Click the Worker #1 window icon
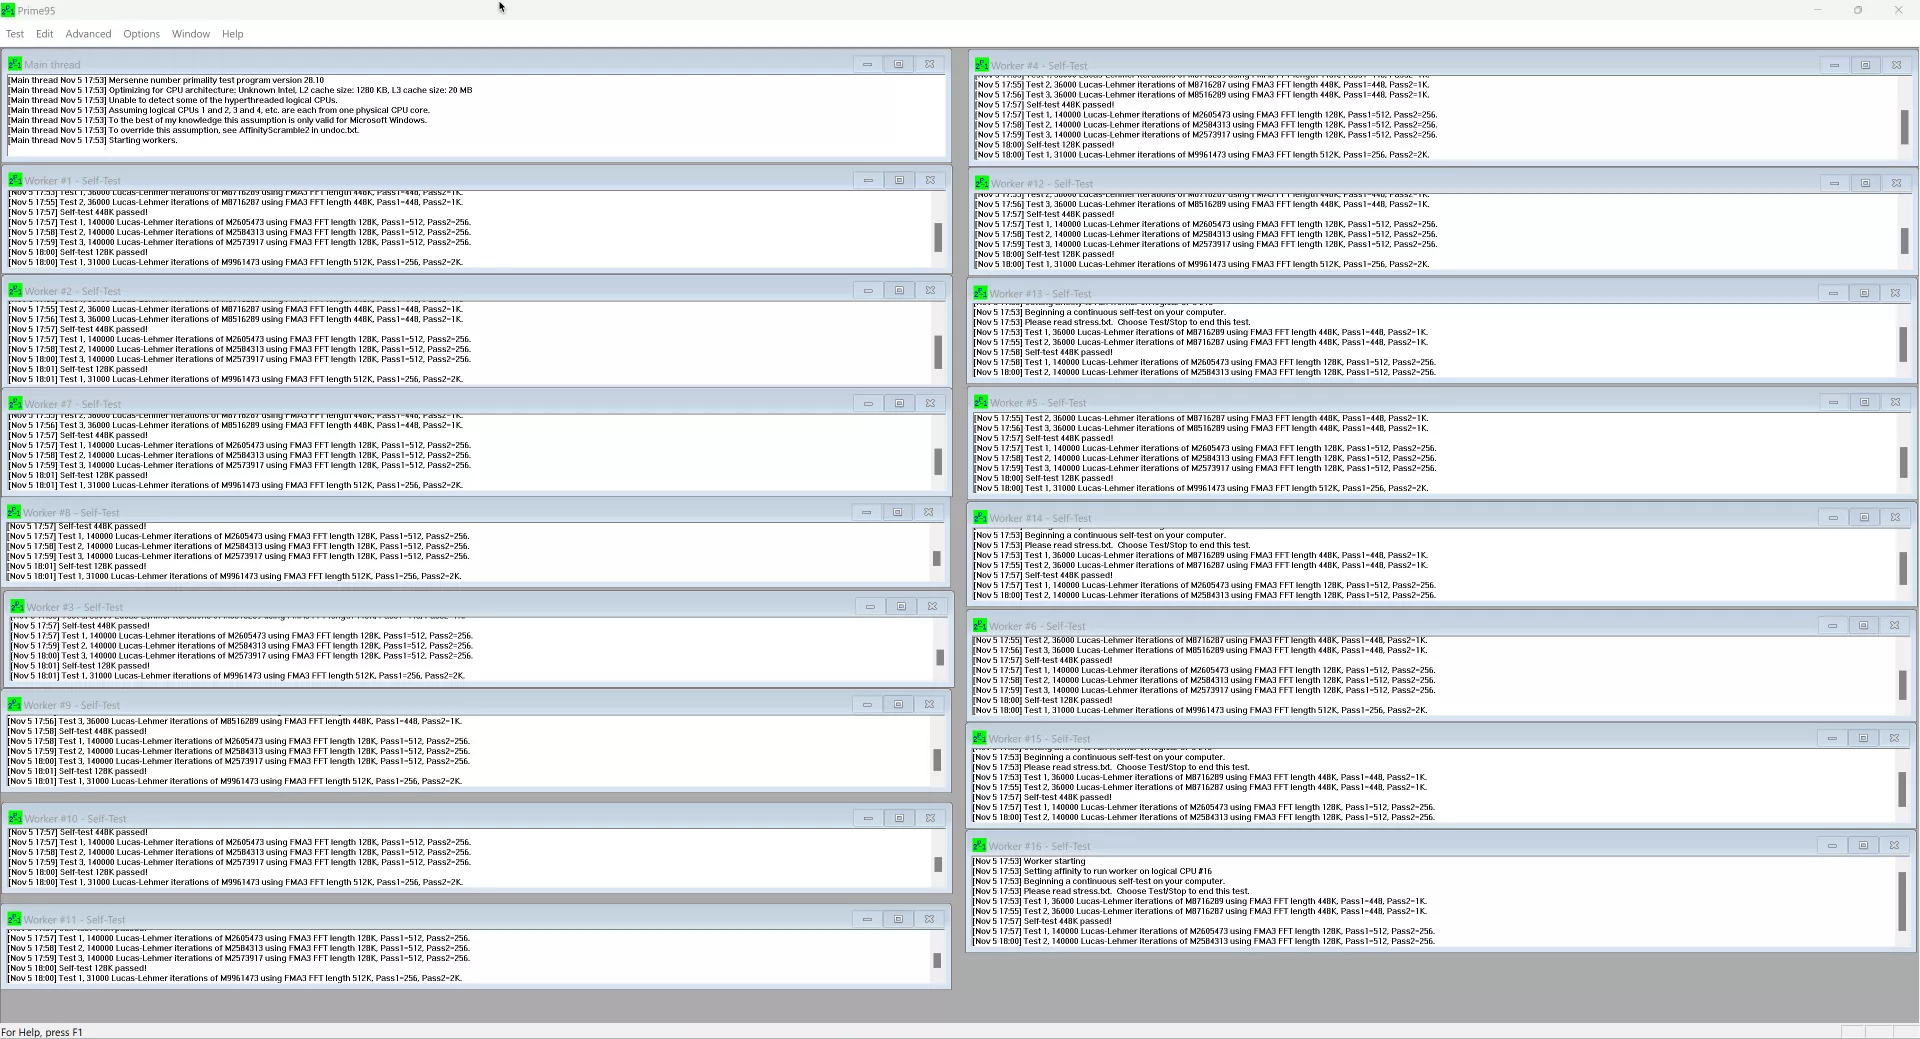 pos(15,180)
